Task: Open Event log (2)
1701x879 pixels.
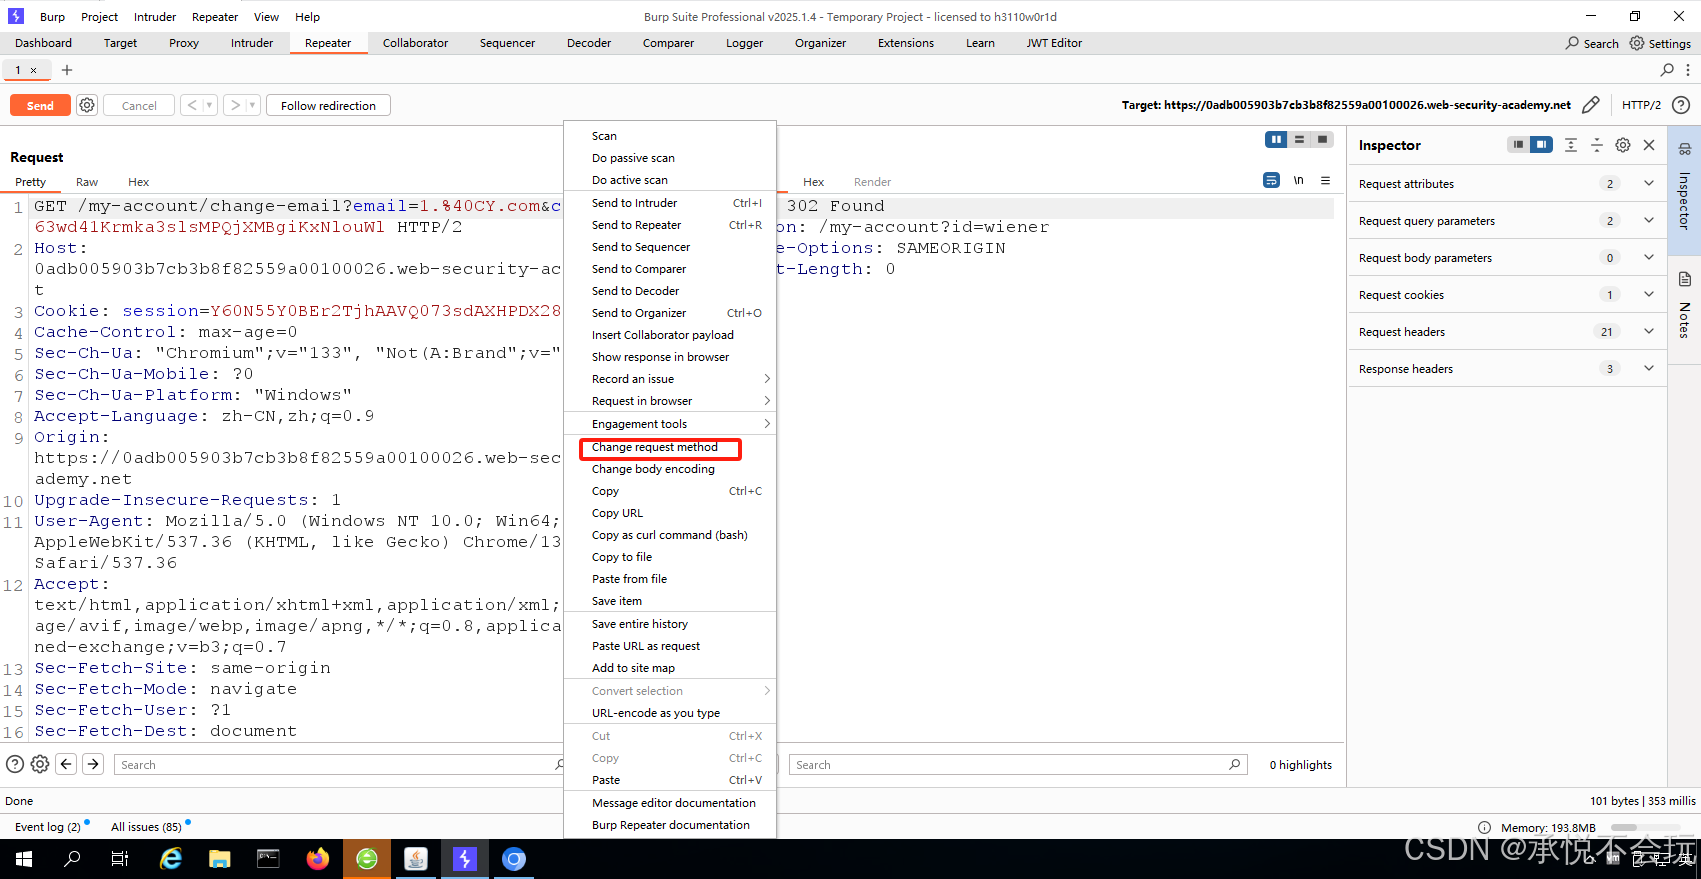Action: click(48, 827)
